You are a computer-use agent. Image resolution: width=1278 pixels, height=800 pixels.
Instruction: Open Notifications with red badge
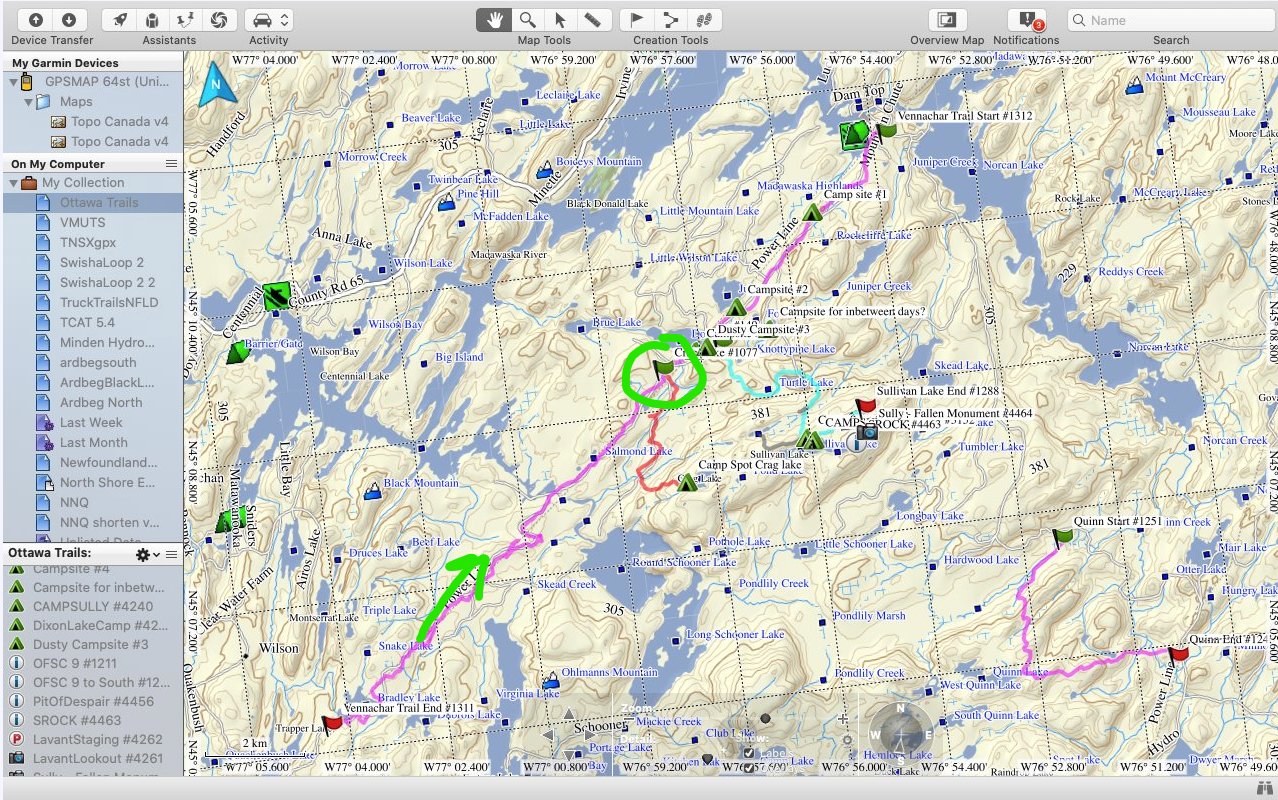tap(1026, 20)
